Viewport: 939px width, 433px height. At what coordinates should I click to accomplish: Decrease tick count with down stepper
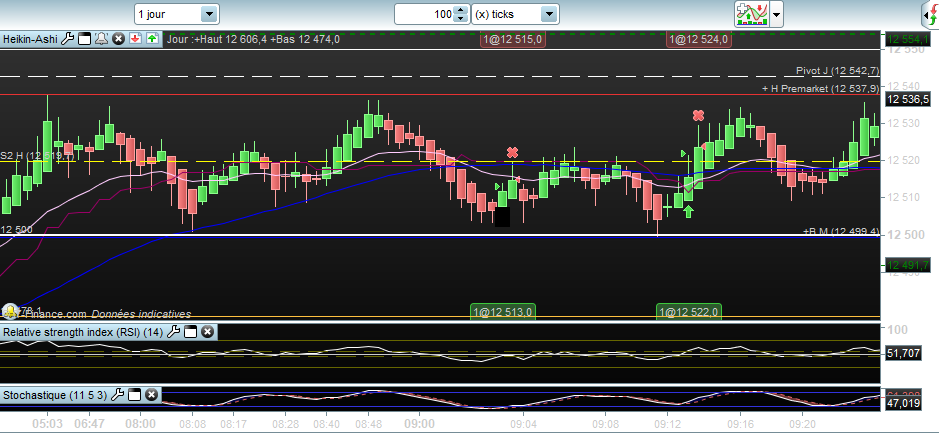[460, 19]
